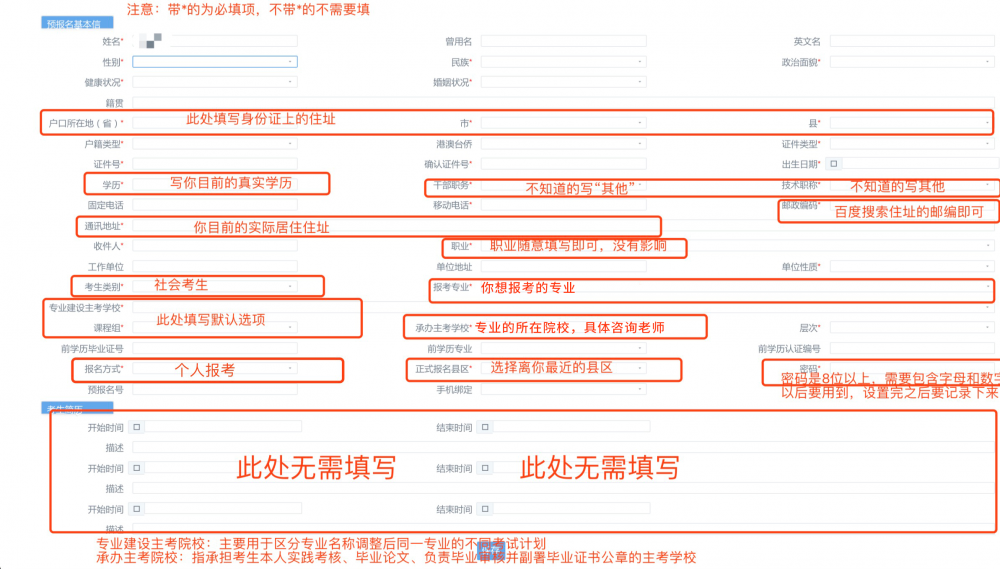This screenshot has height=569, width=1000.
Task: Click the first 开始时间 calendar icon
Action: pyautogui.click(x=138, y=427)
